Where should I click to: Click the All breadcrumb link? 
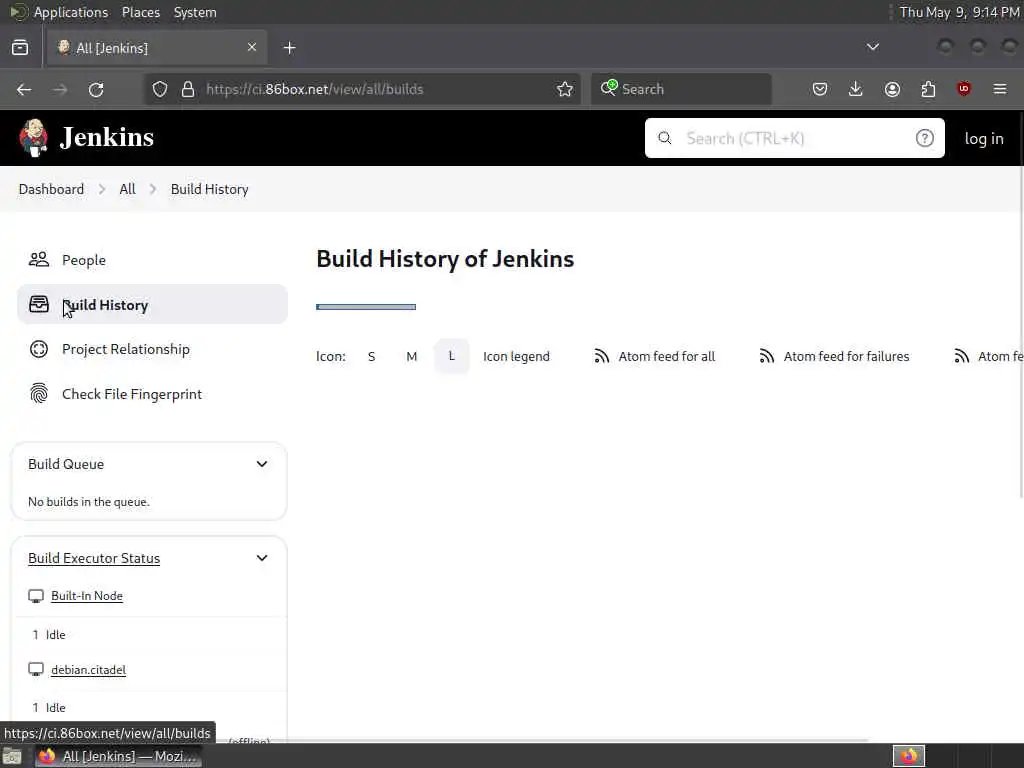coord(127,189)
